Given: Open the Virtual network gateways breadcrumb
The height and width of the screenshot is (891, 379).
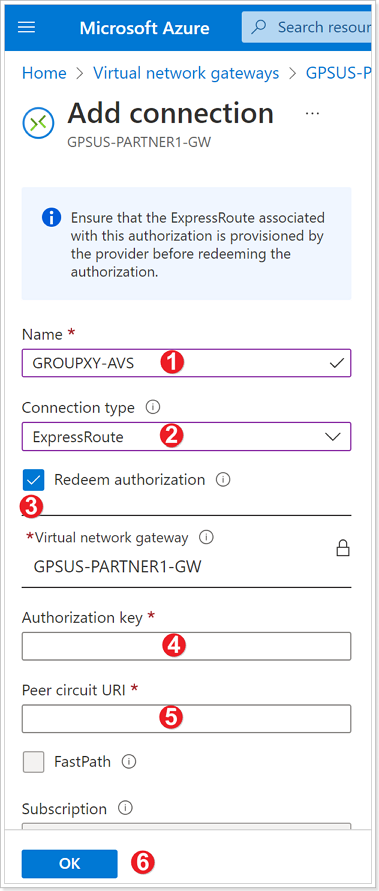Looking at the screenshot, I should pyautogui.click(x=186, y=73).
